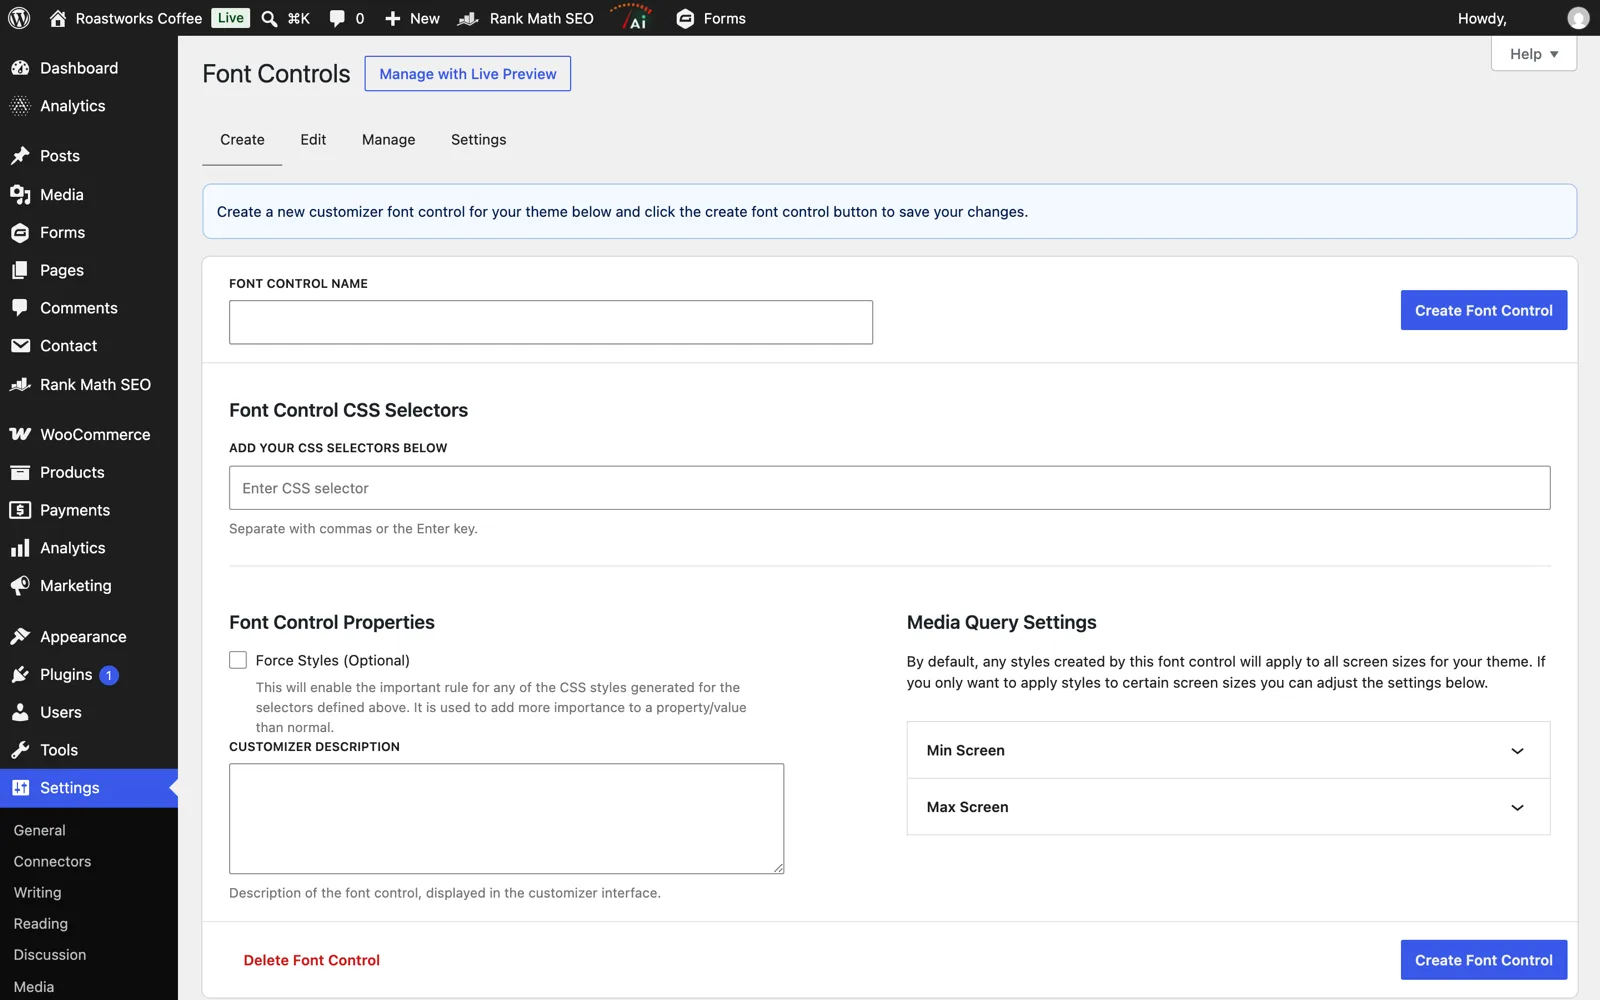Enable the Force Styles (Optional) checkbox
The width and height of the screenshot is (1600, 1000).
point(238,660)
